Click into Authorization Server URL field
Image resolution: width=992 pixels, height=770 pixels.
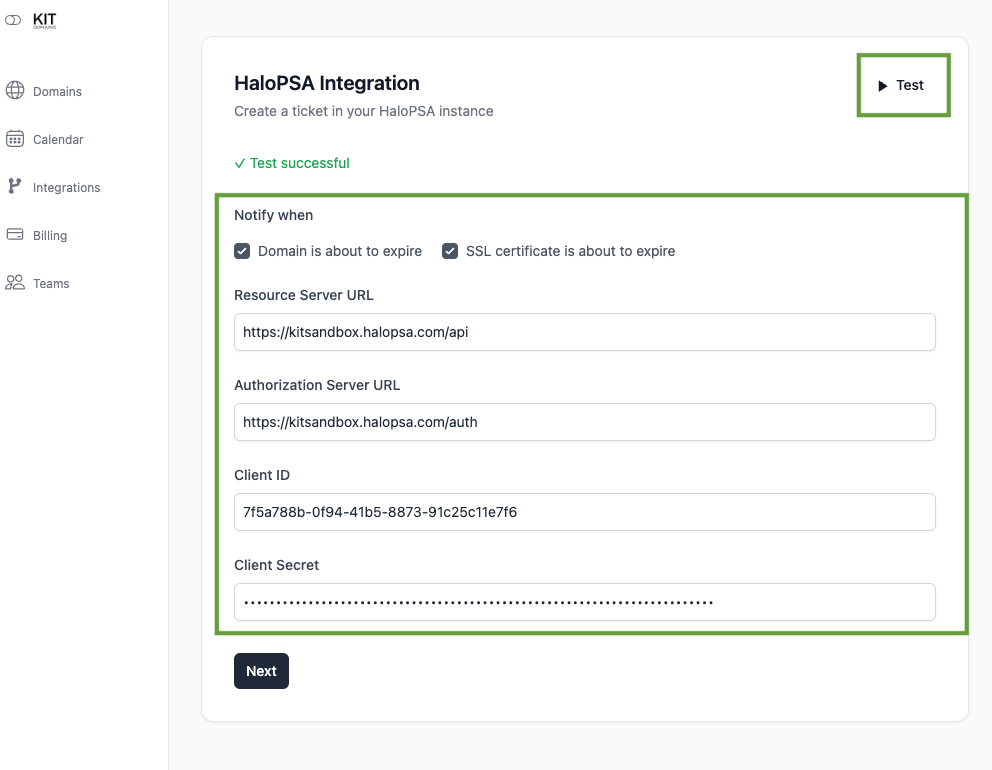(x=584, y=422)
